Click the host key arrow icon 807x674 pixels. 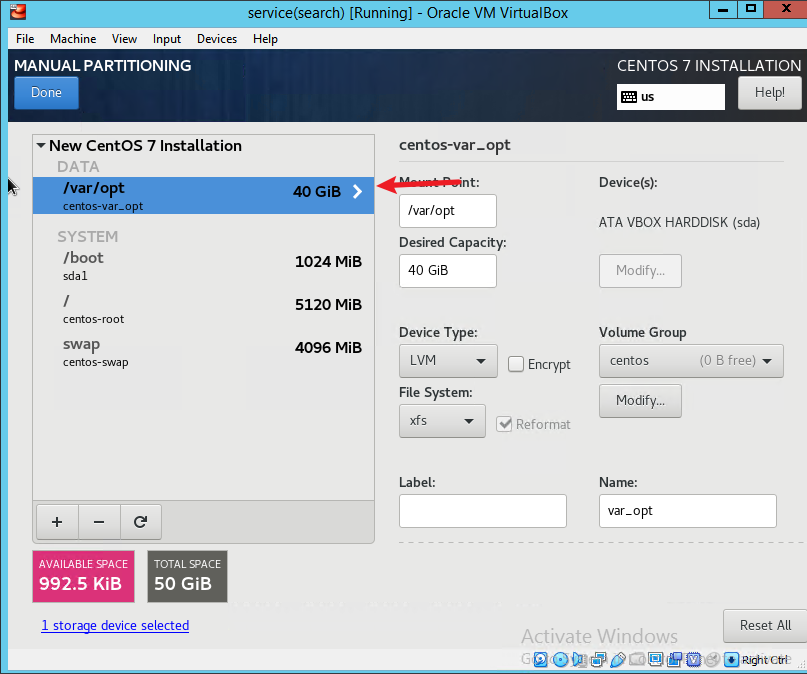pyautogui.click(x=731, y=660)
